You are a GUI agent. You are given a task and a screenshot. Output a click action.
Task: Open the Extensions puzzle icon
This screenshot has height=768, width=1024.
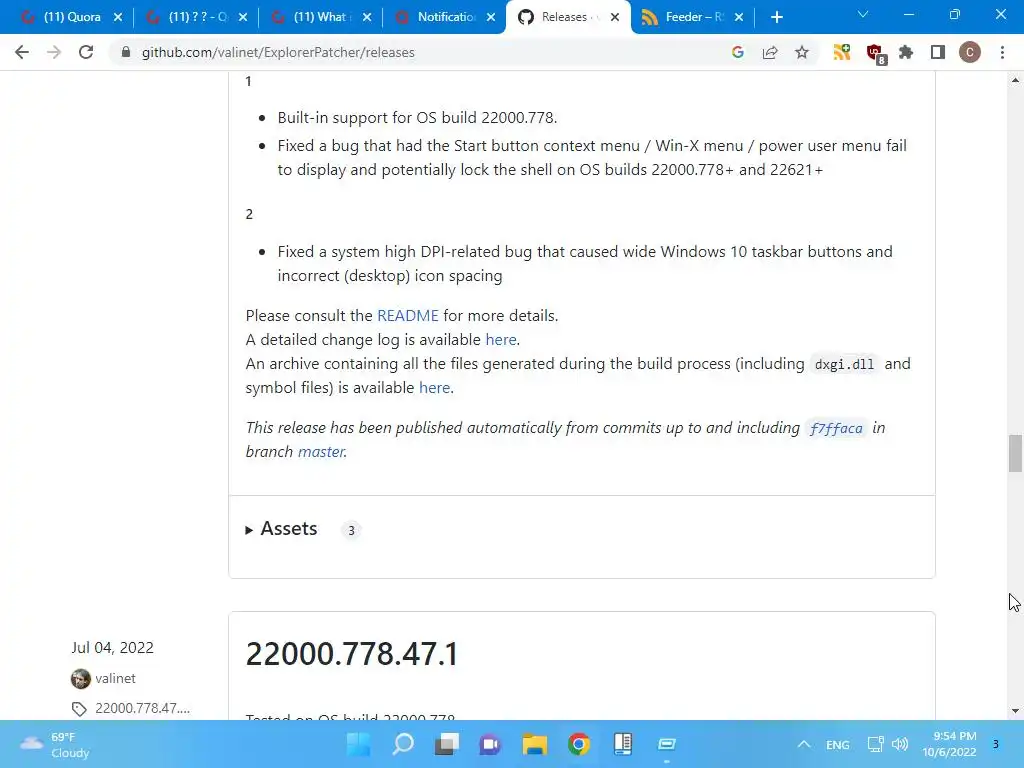(x=906, y=52)
